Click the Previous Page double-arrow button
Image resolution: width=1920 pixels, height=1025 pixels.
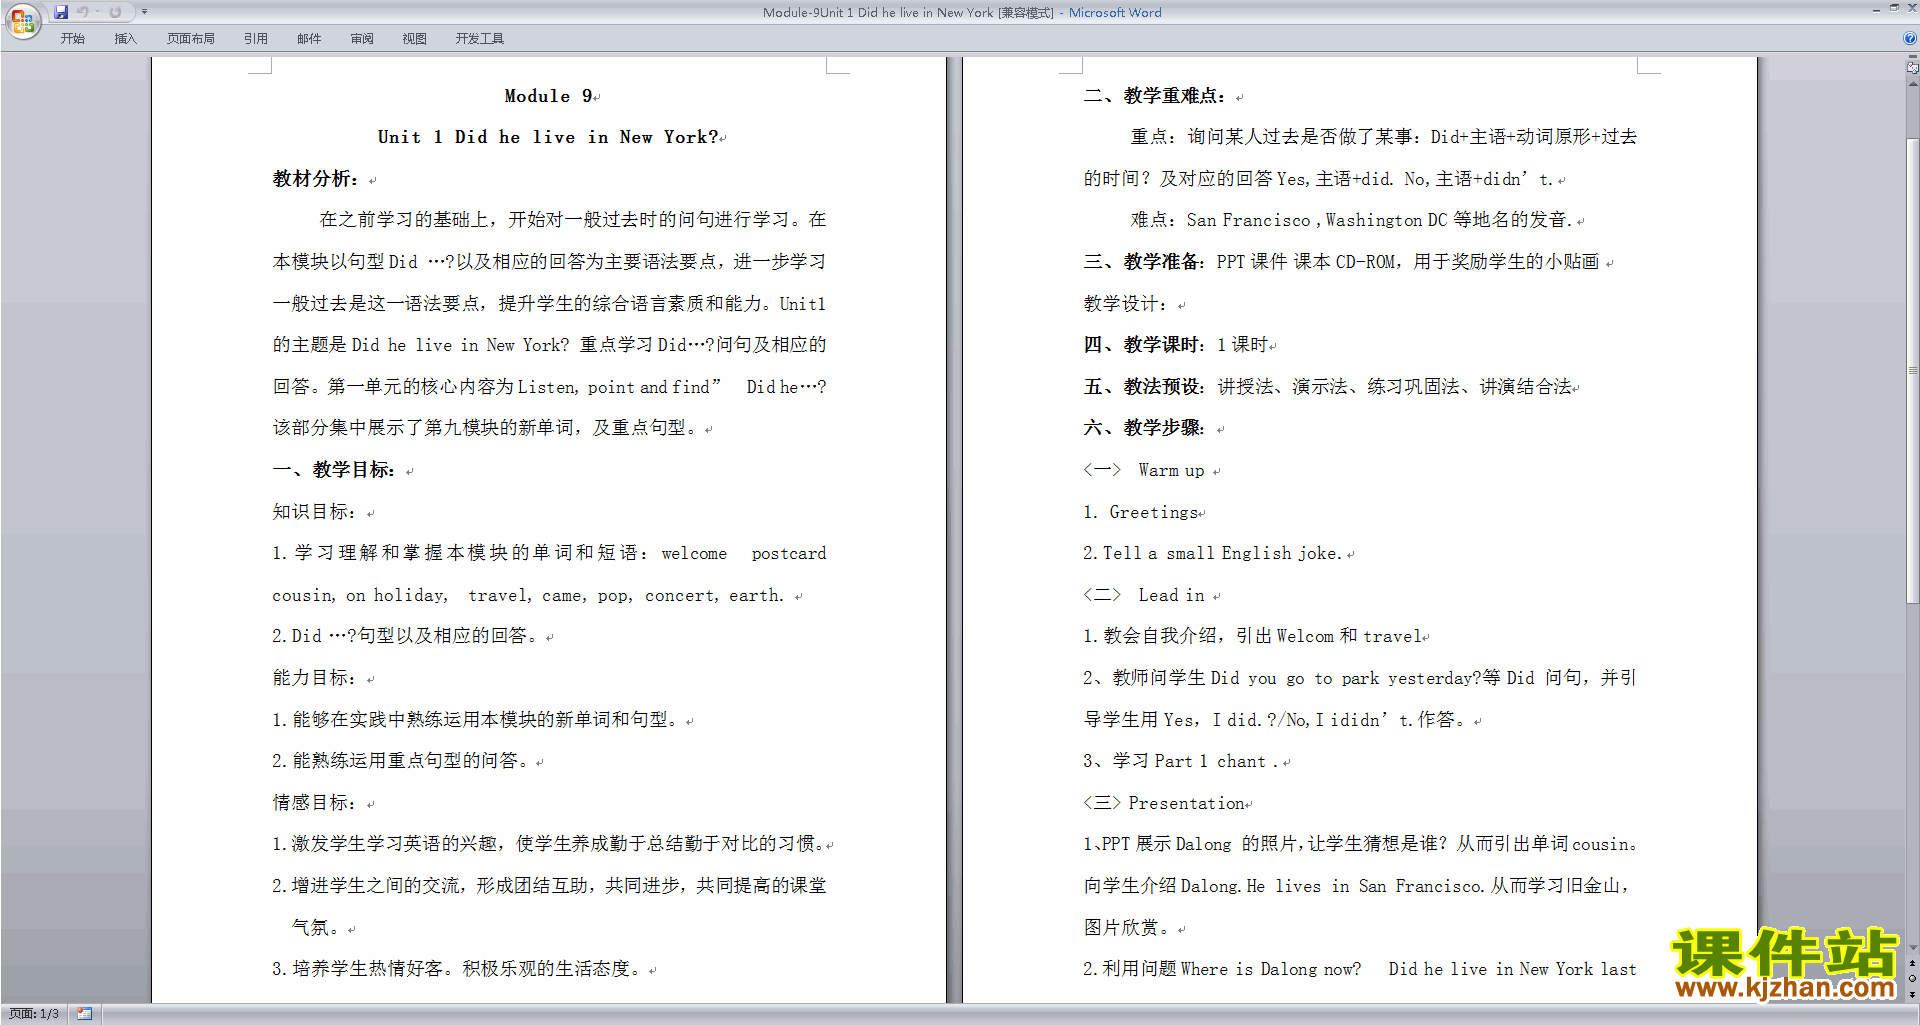coord(1912,964)
